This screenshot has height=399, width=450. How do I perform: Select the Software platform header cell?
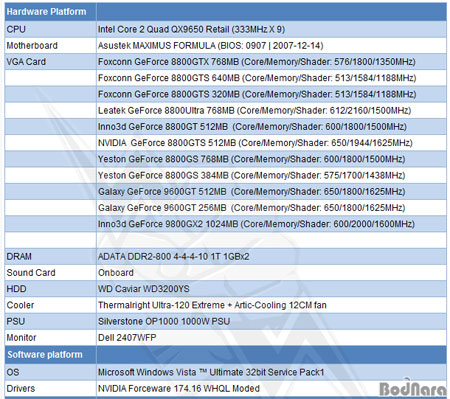click(51, 355)
